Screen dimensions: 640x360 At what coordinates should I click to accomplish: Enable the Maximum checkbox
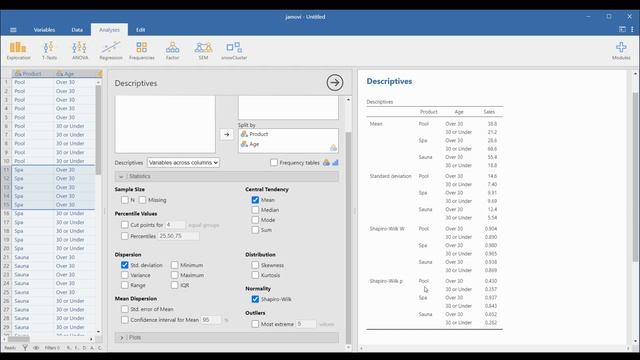[x=175, y=275]
